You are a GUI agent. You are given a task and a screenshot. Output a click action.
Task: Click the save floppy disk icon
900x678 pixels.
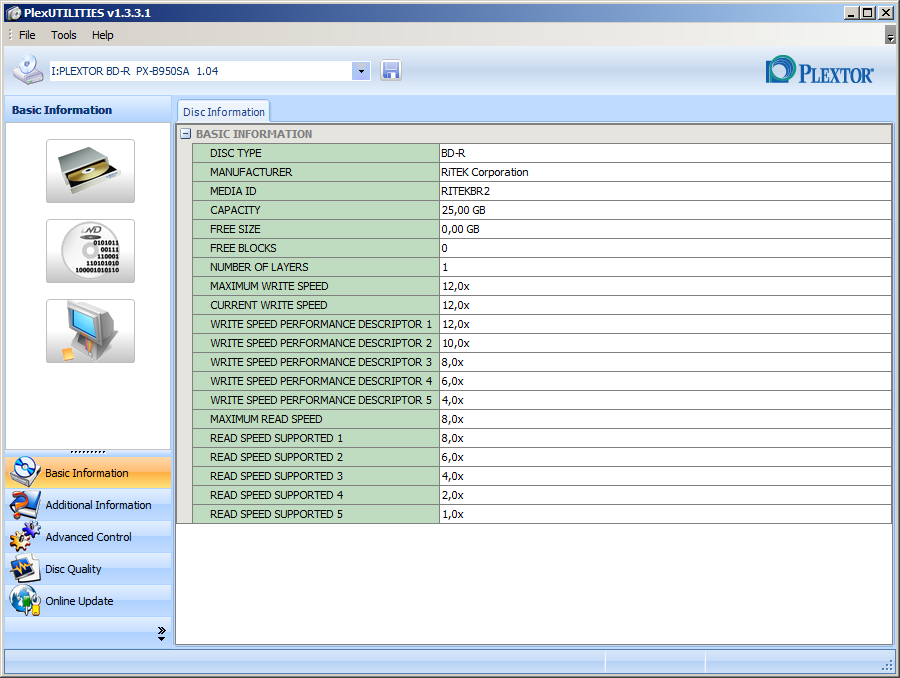(391, 71)
